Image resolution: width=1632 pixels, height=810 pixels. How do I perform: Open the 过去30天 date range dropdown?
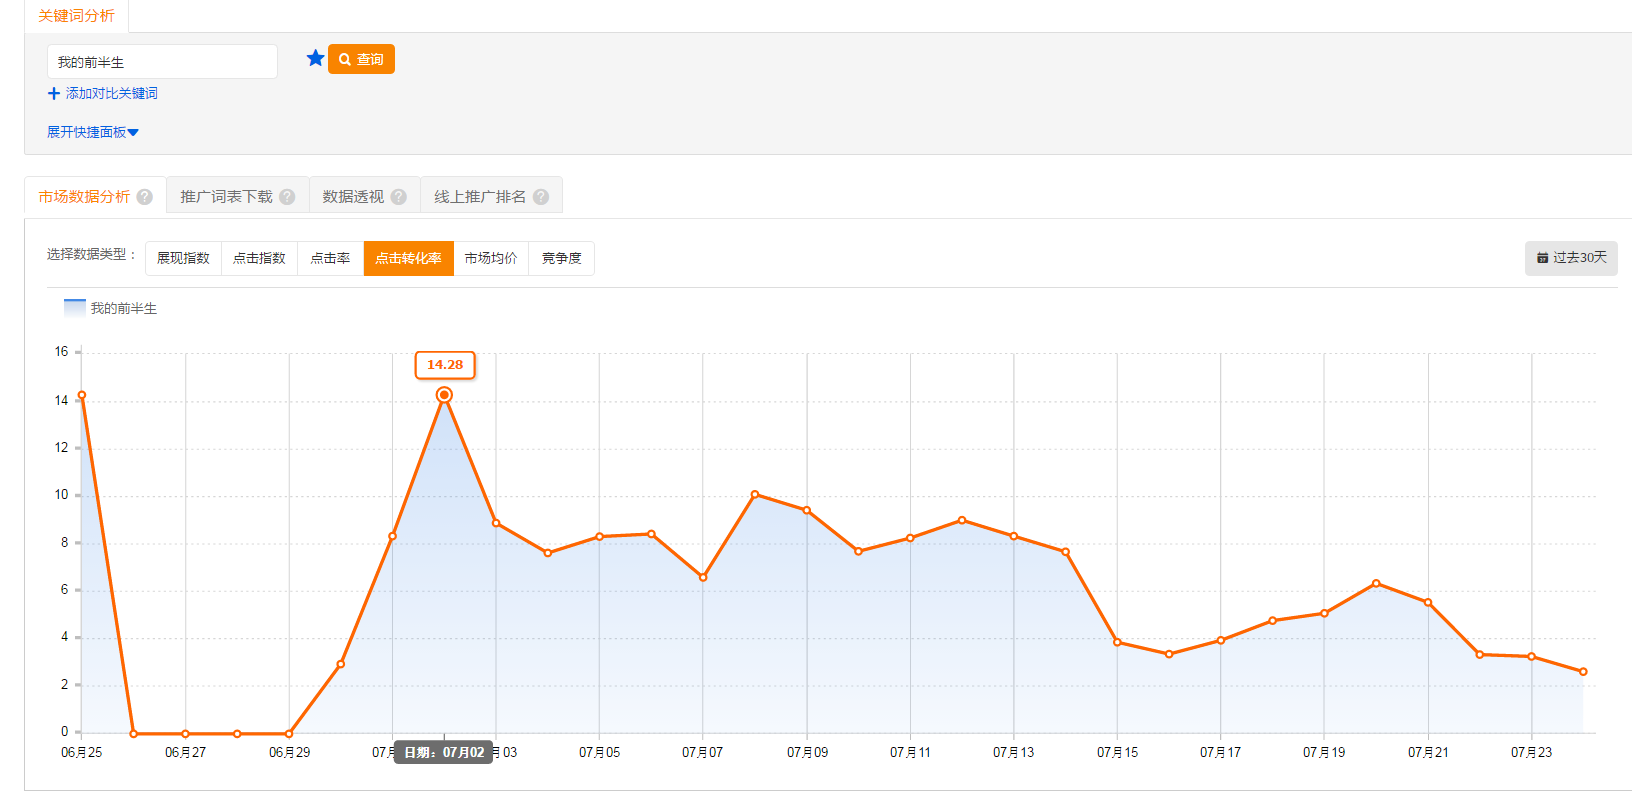pyautogui.click(x=1571, y=258)
